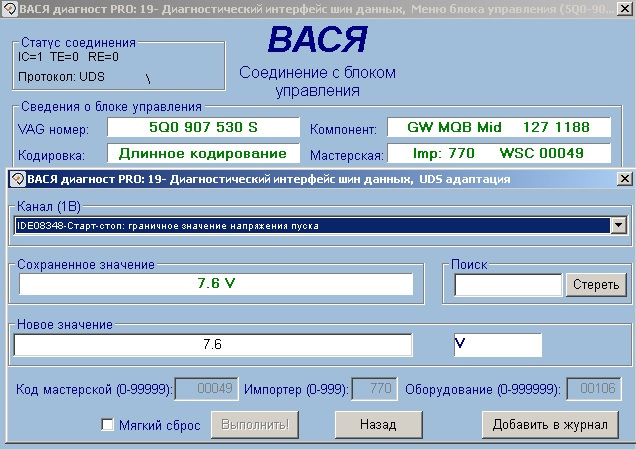Click the Назад button
This screenshot has height=450, width=636.
pos(378,424)
